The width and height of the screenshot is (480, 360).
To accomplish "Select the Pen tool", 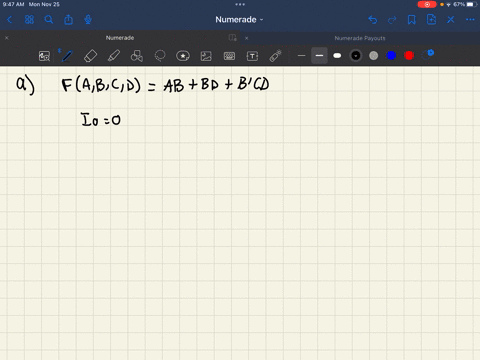I will pyautogui.click(x=67, y=56).
